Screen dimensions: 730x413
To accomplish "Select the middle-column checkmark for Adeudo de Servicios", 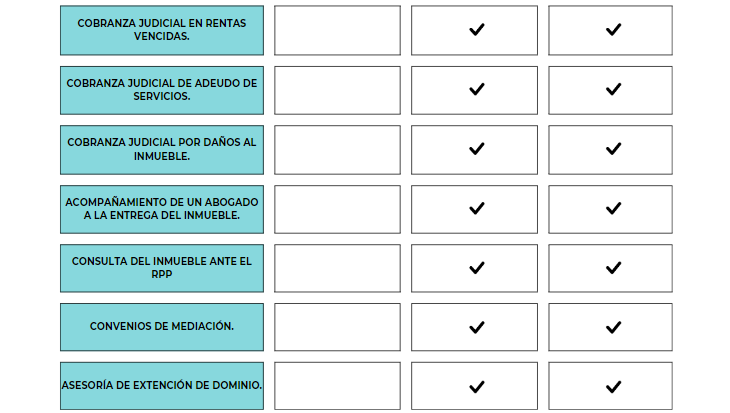I will click(476, 89).
